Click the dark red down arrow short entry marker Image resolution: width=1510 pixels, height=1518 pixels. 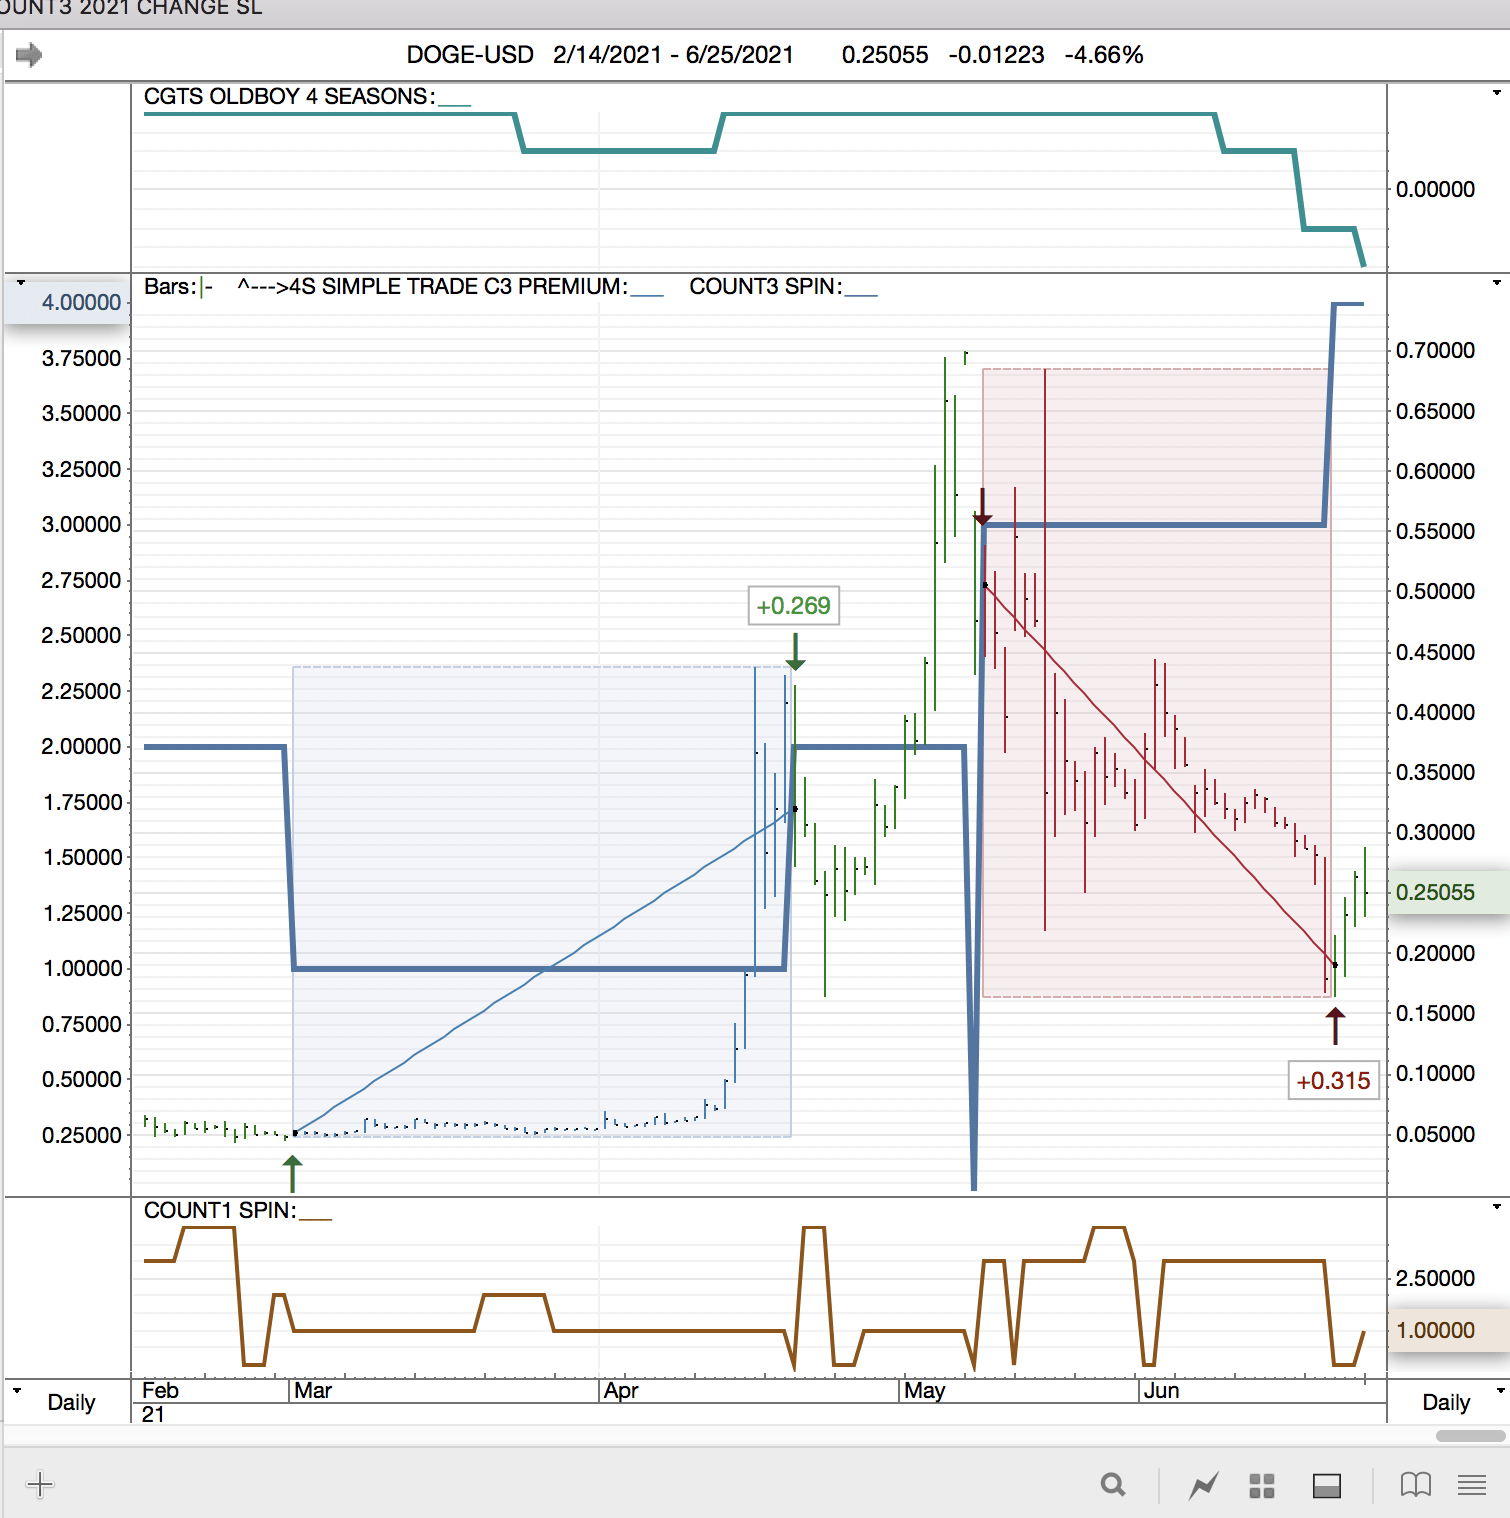pyautogui.click(x=983, y=507)
